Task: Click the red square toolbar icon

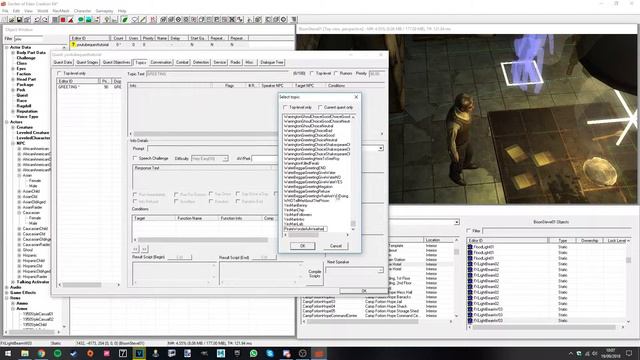Action: [63, 20]
